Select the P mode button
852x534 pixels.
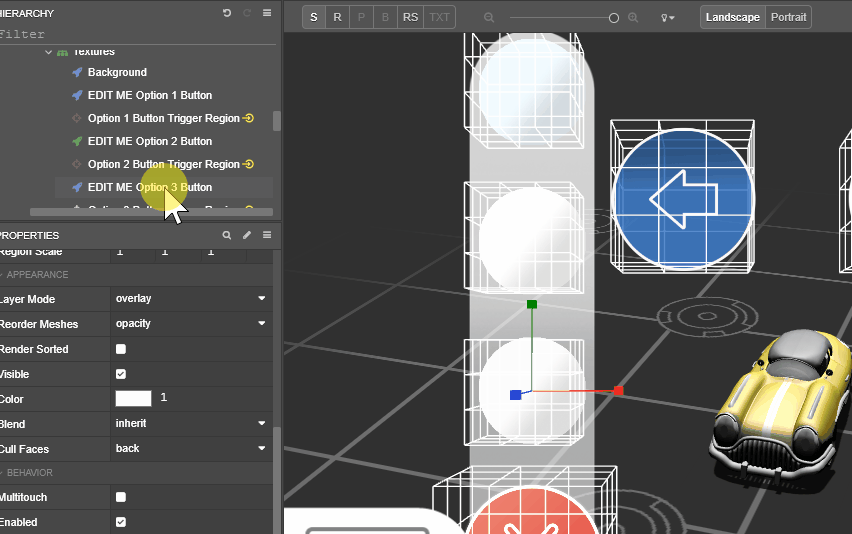click(x=361, y=17)
